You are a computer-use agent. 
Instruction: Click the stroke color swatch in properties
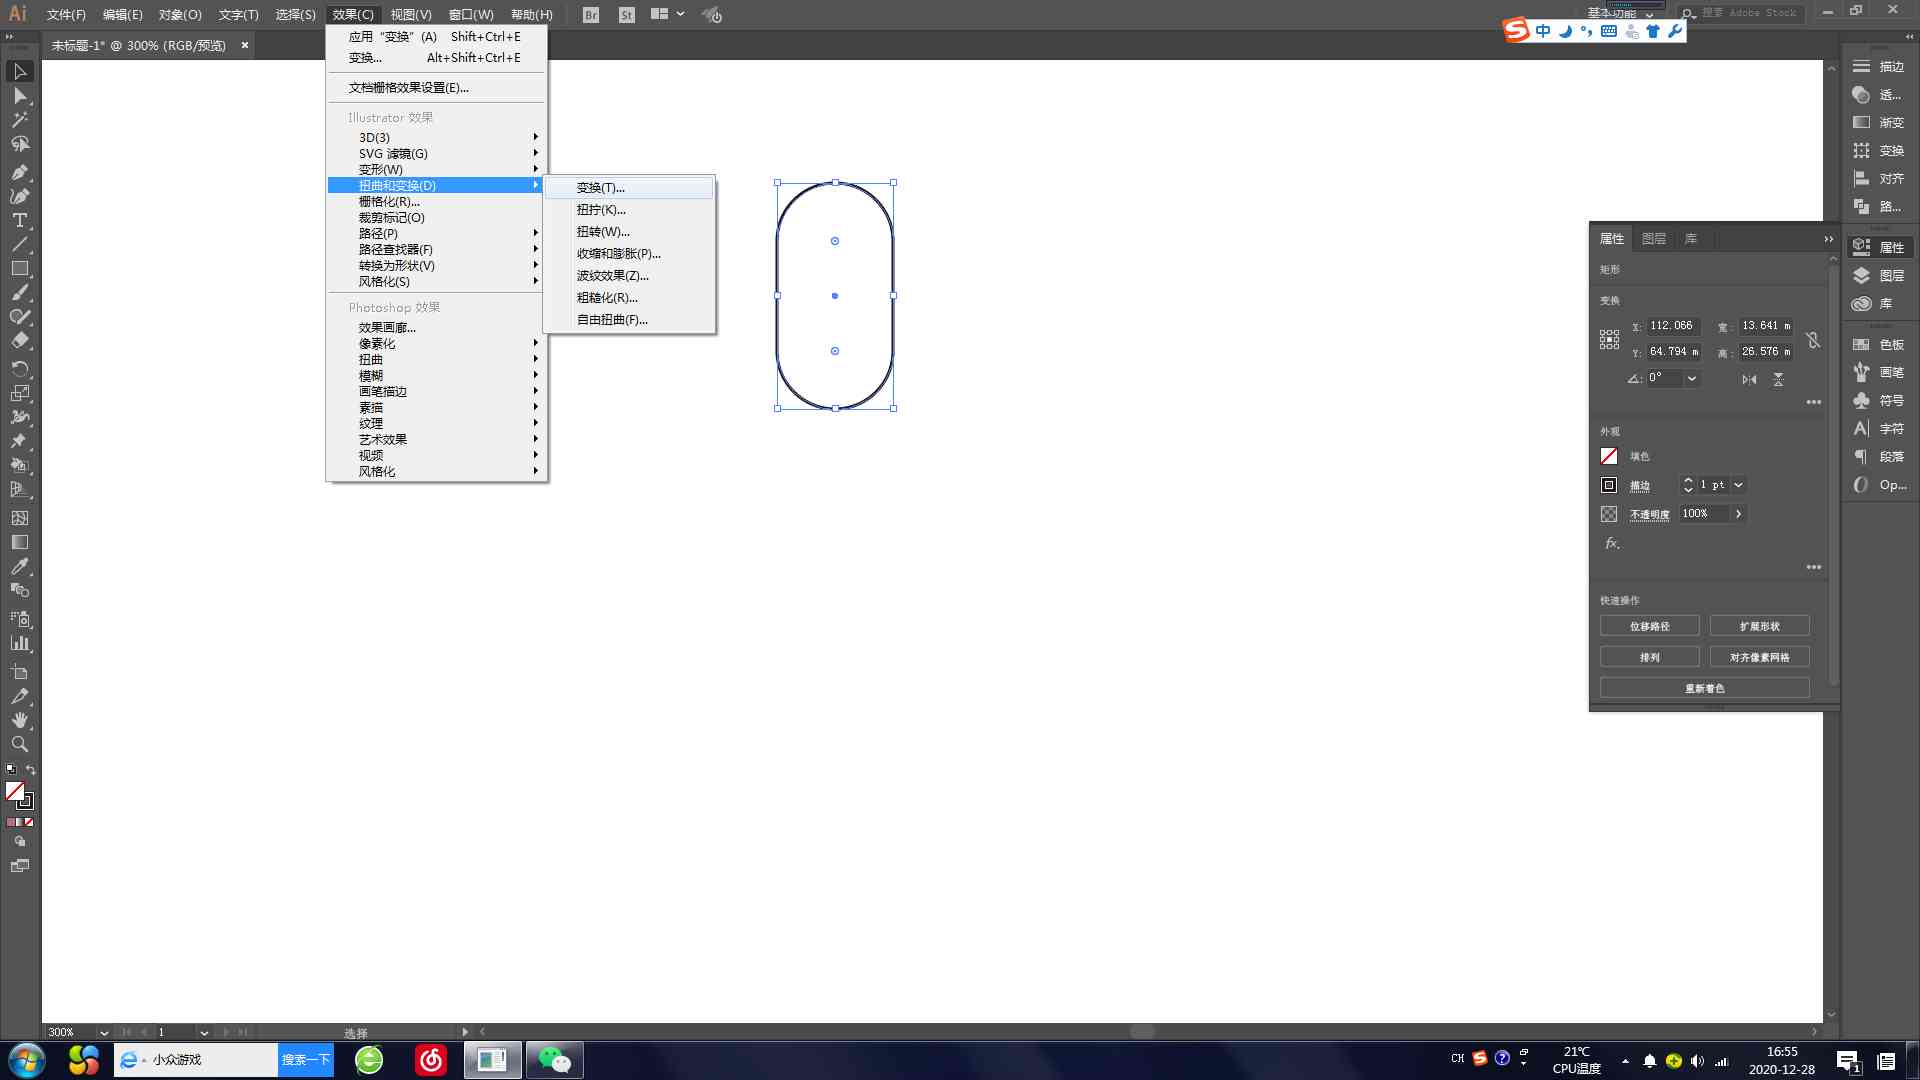[x=1609, y=485]
